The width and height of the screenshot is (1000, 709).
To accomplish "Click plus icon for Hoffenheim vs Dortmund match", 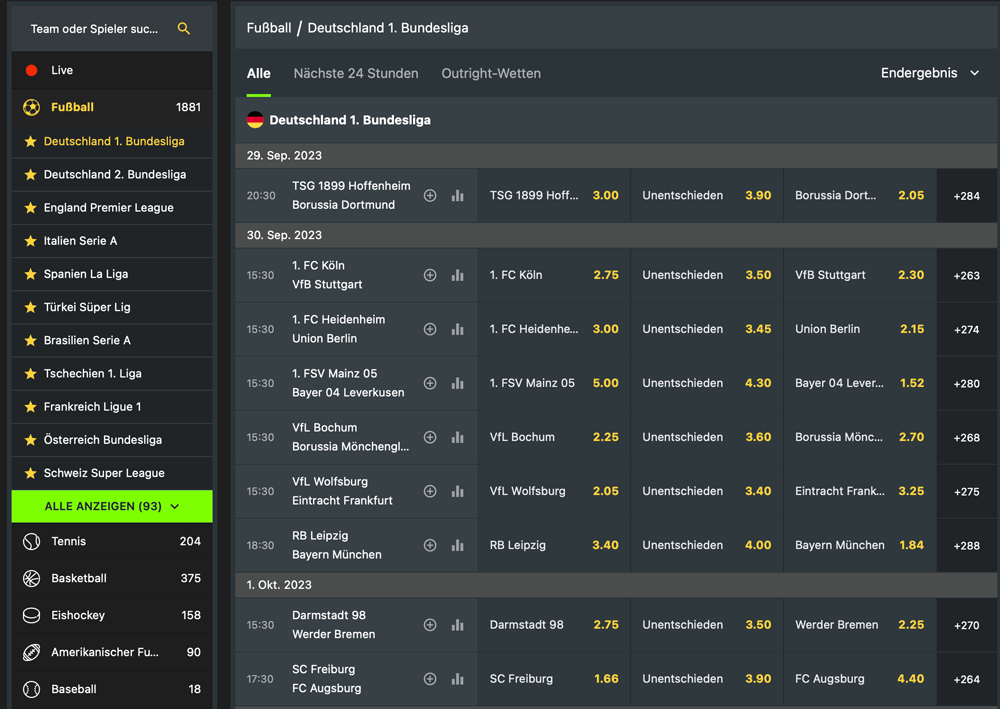I will point(430,196).
